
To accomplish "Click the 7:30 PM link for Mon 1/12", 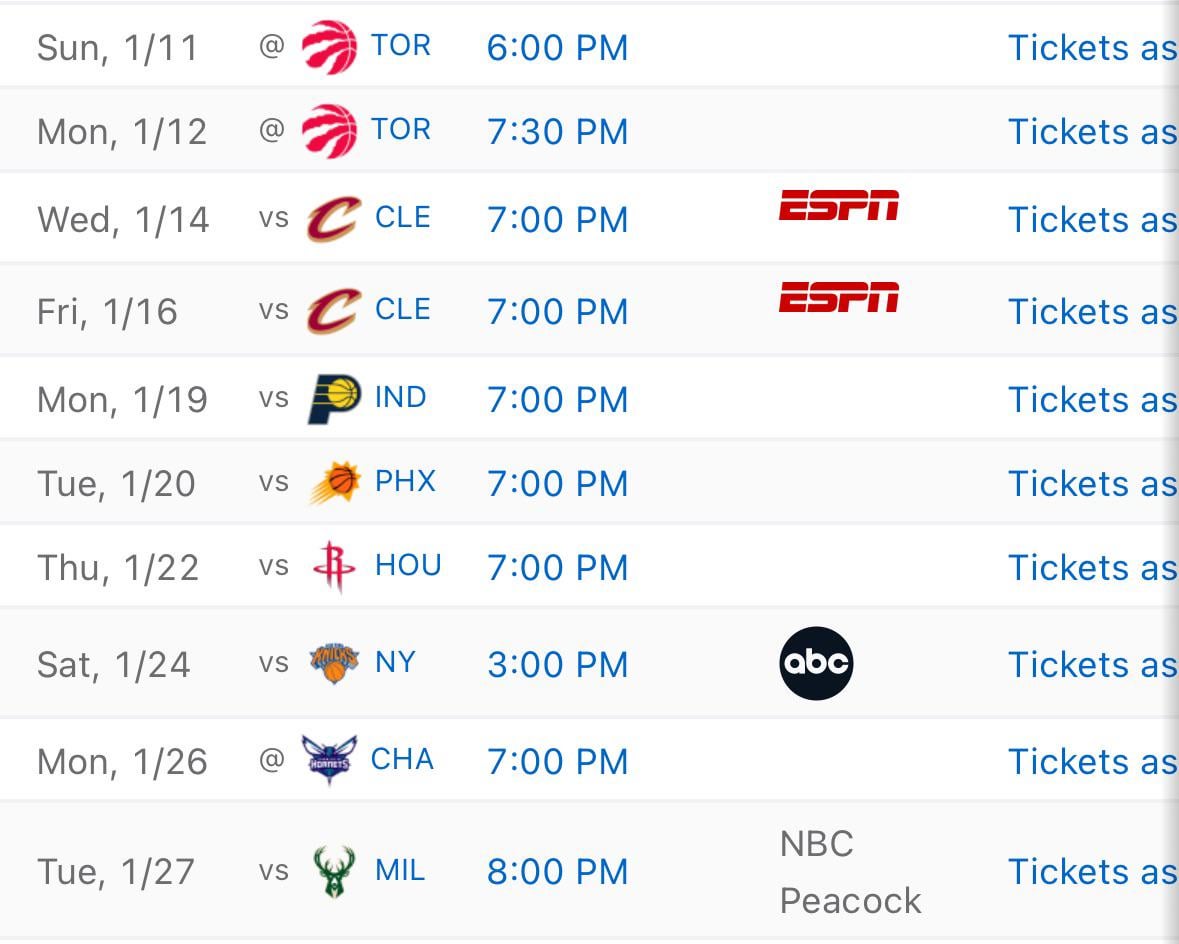I will pos(557,130).
